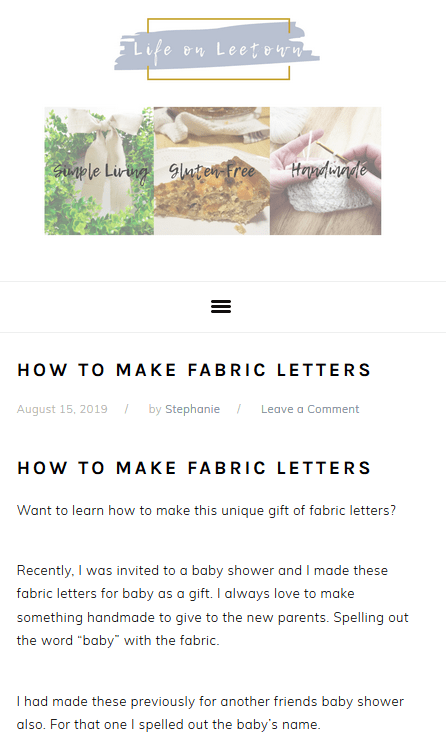Open the Handmade category label
The height and width of the screenshot is (741, 446).
(x=329, y=169)
